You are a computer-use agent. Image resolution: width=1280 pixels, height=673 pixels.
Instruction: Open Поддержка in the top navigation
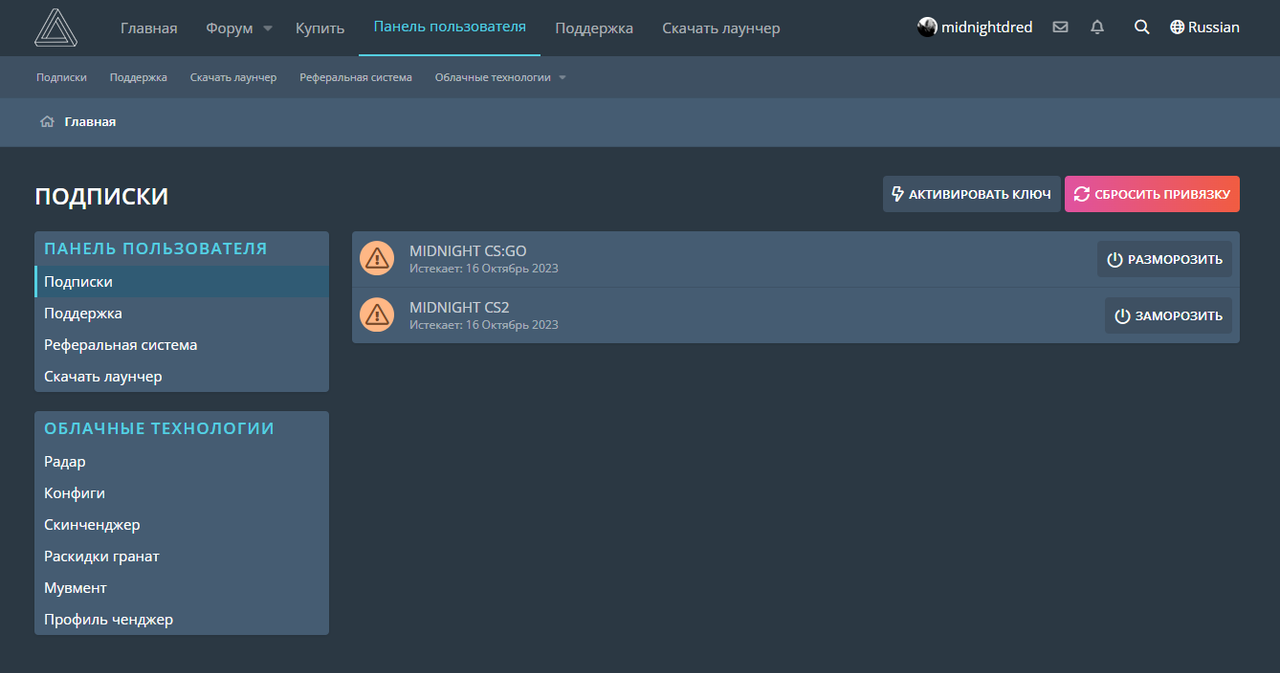[594, 28]
